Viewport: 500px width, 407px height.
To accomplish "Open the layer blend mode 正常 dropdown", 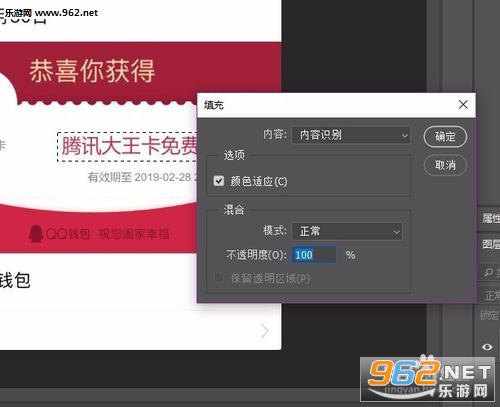I will click(x=492, y=295).
